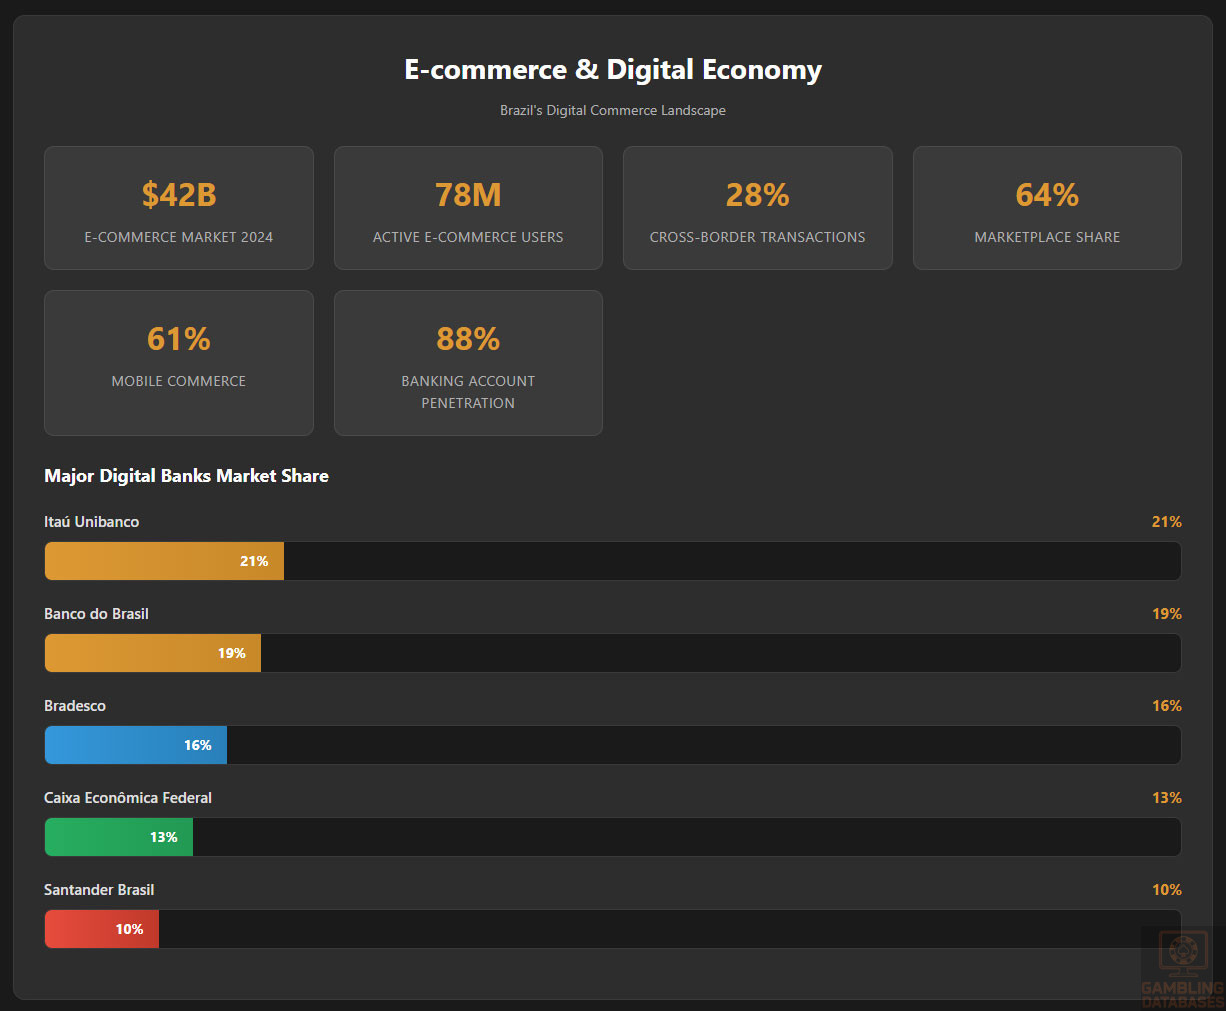Image resolution: width=1226 pixels, height=1011 pixels.
Task: Click the green Caixa Econômica Federal bar
Action: tap(119, 837)
